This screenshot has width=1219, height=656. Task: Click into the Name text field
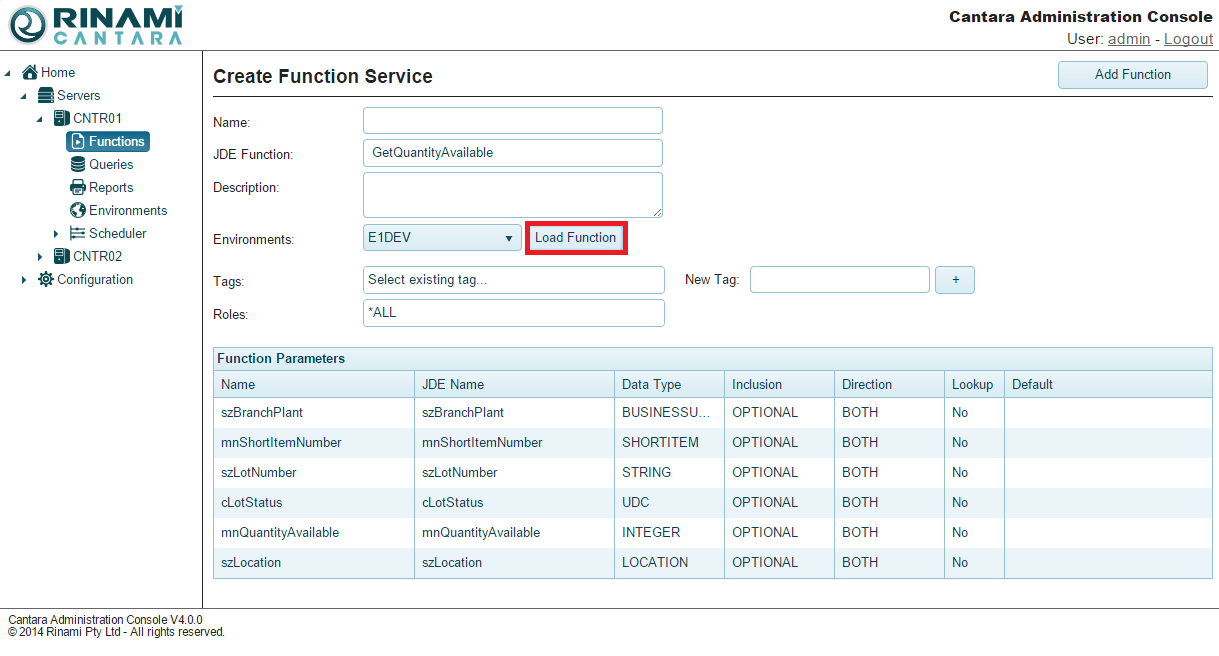pos(512,121)
